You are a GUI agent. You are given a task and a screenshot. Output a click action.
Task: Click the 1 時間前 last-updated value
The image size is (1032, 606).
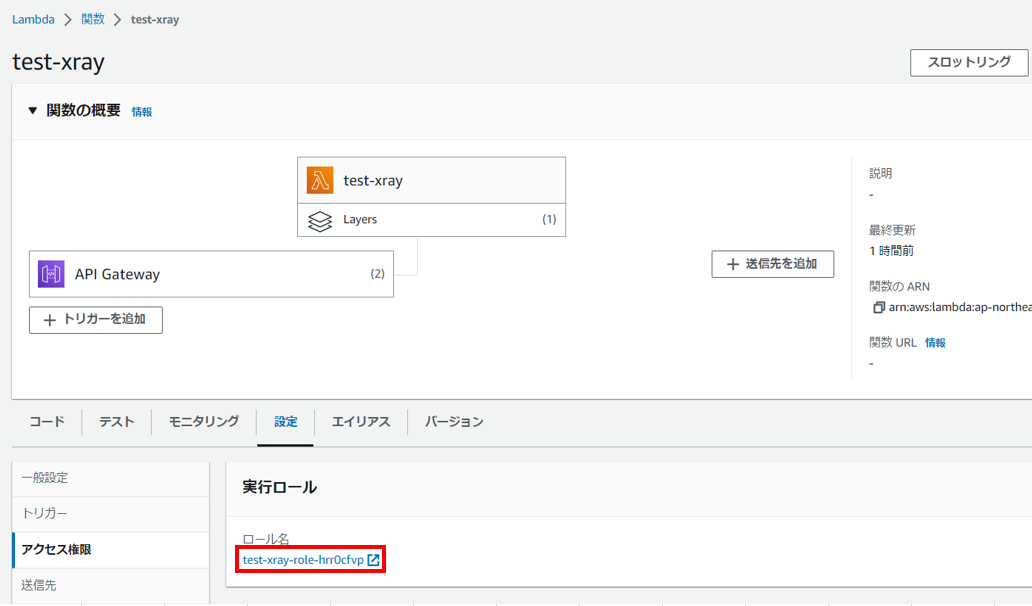891,251
